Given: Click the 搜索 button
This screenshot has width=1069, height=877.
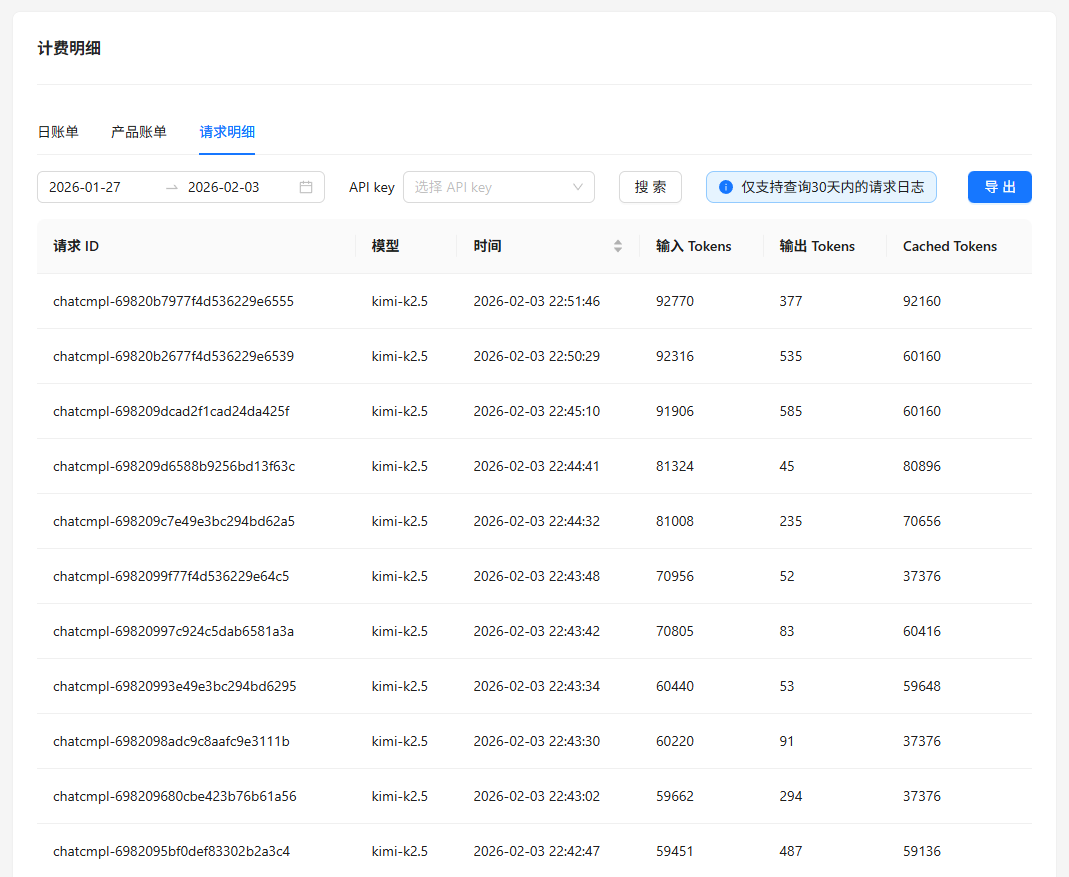Looking at the screenshot, I should pos(650,187).
